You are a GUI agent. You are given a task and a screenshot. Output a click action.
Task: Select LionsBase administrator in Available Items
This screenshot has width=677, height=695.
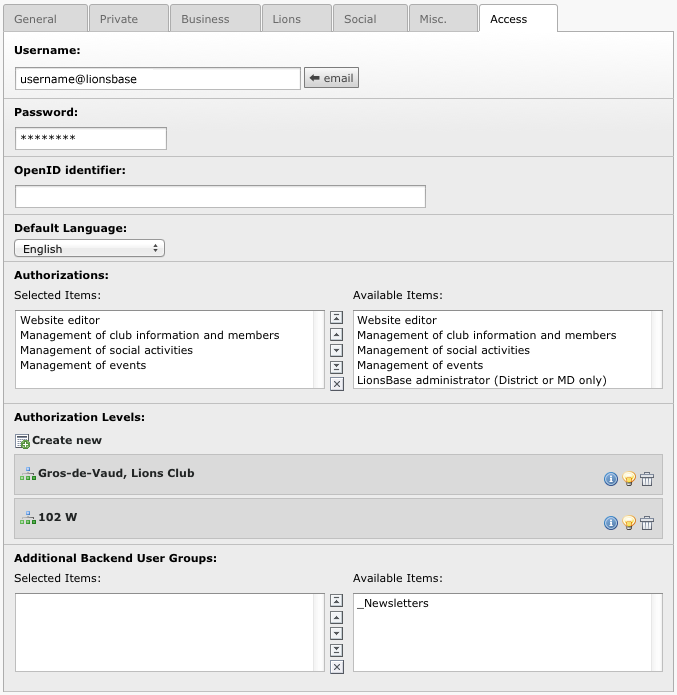point(481,380)
